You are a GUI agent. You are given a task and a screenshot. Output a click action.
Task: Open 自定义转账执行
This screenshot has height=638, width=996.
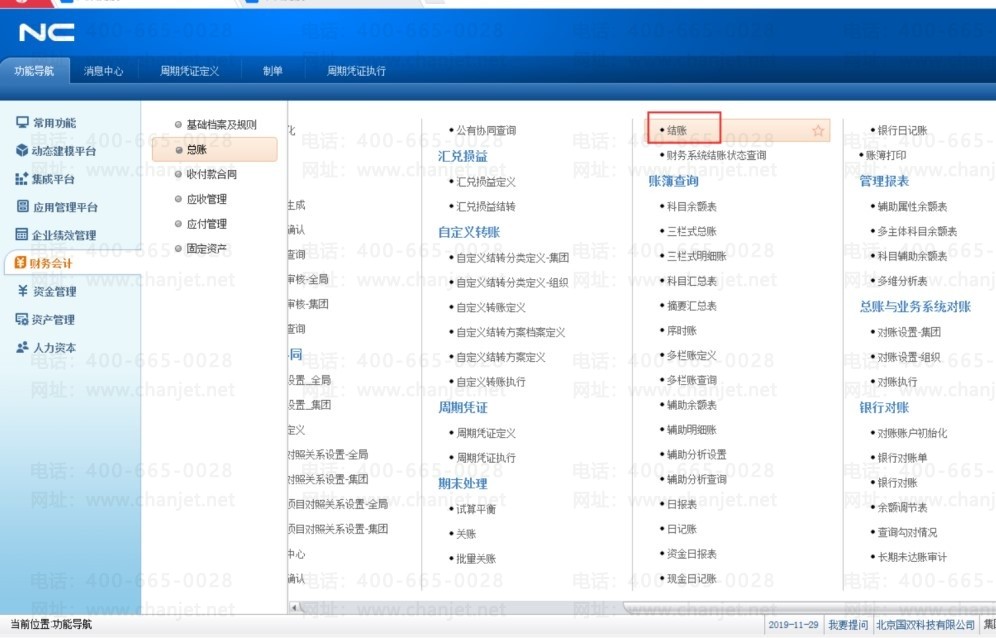491,382
